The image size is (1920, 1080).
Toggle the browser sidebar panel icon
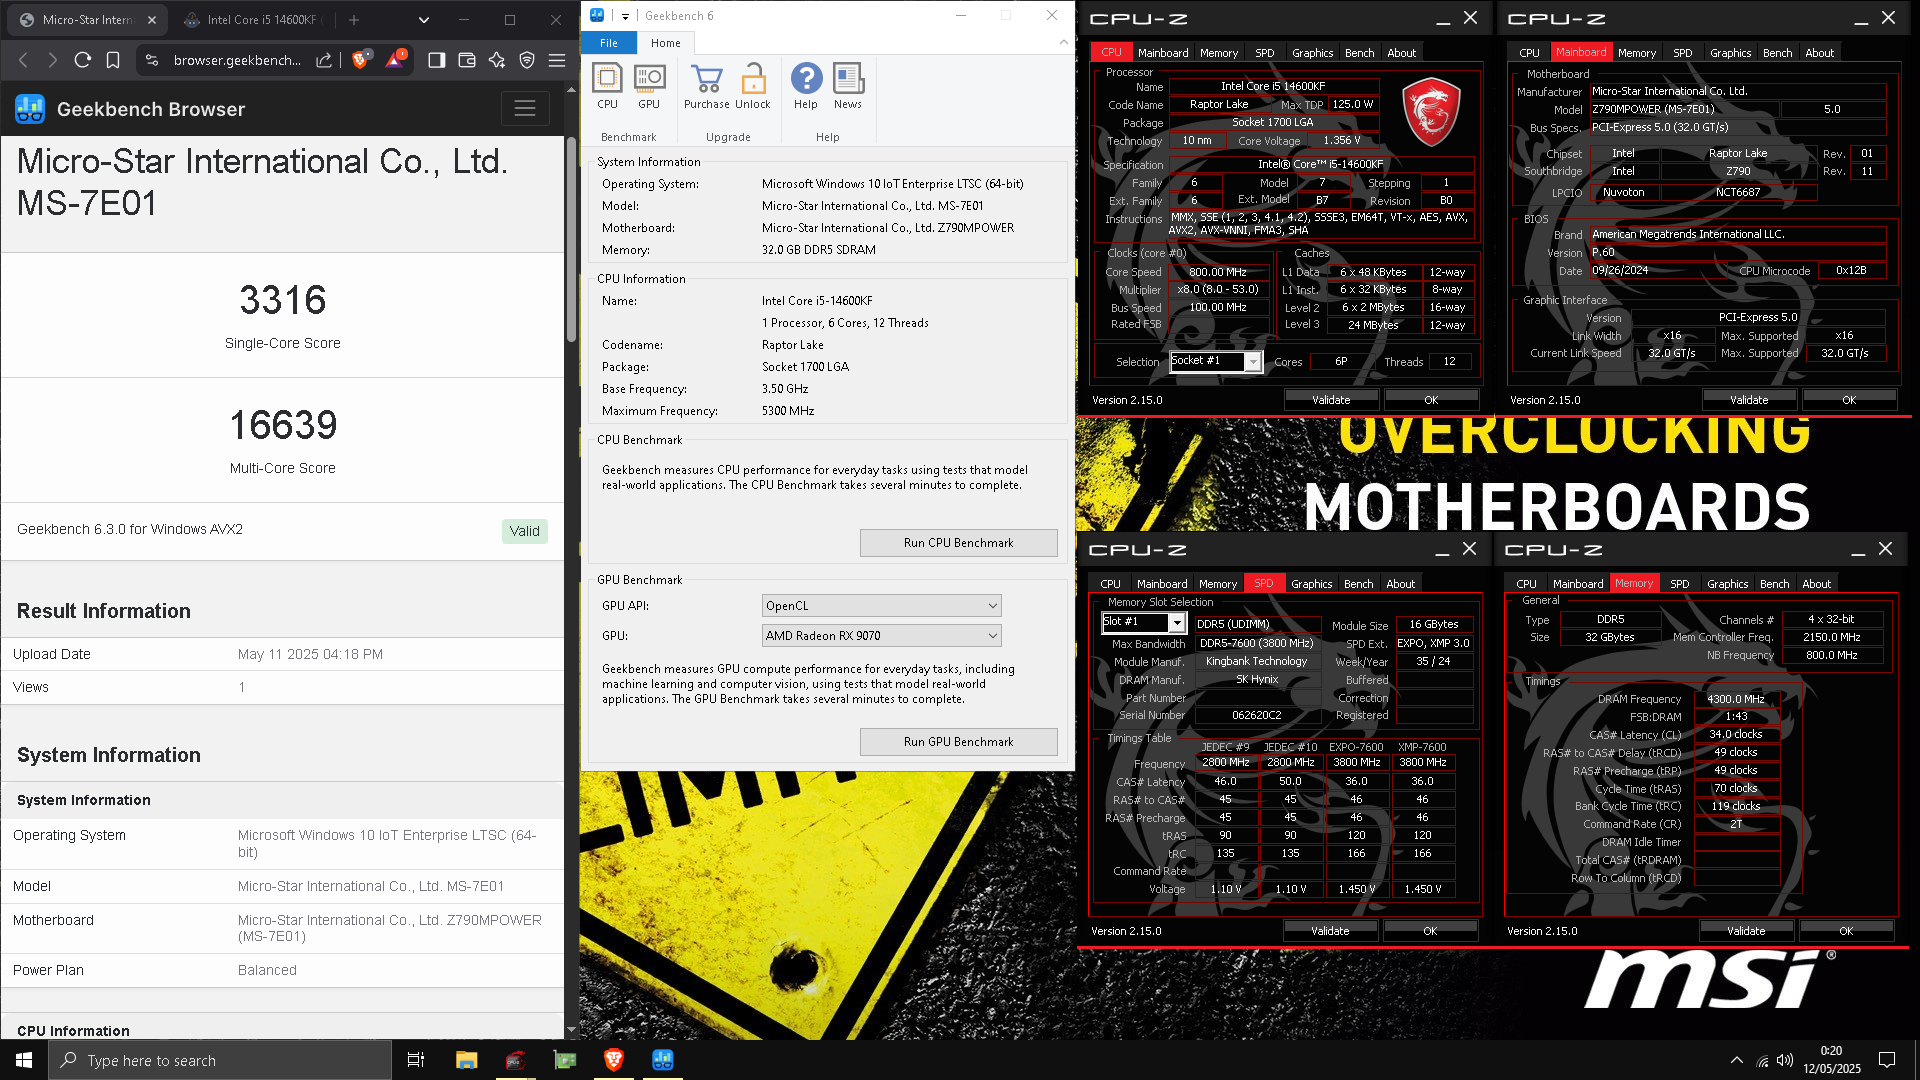point(436,60)
